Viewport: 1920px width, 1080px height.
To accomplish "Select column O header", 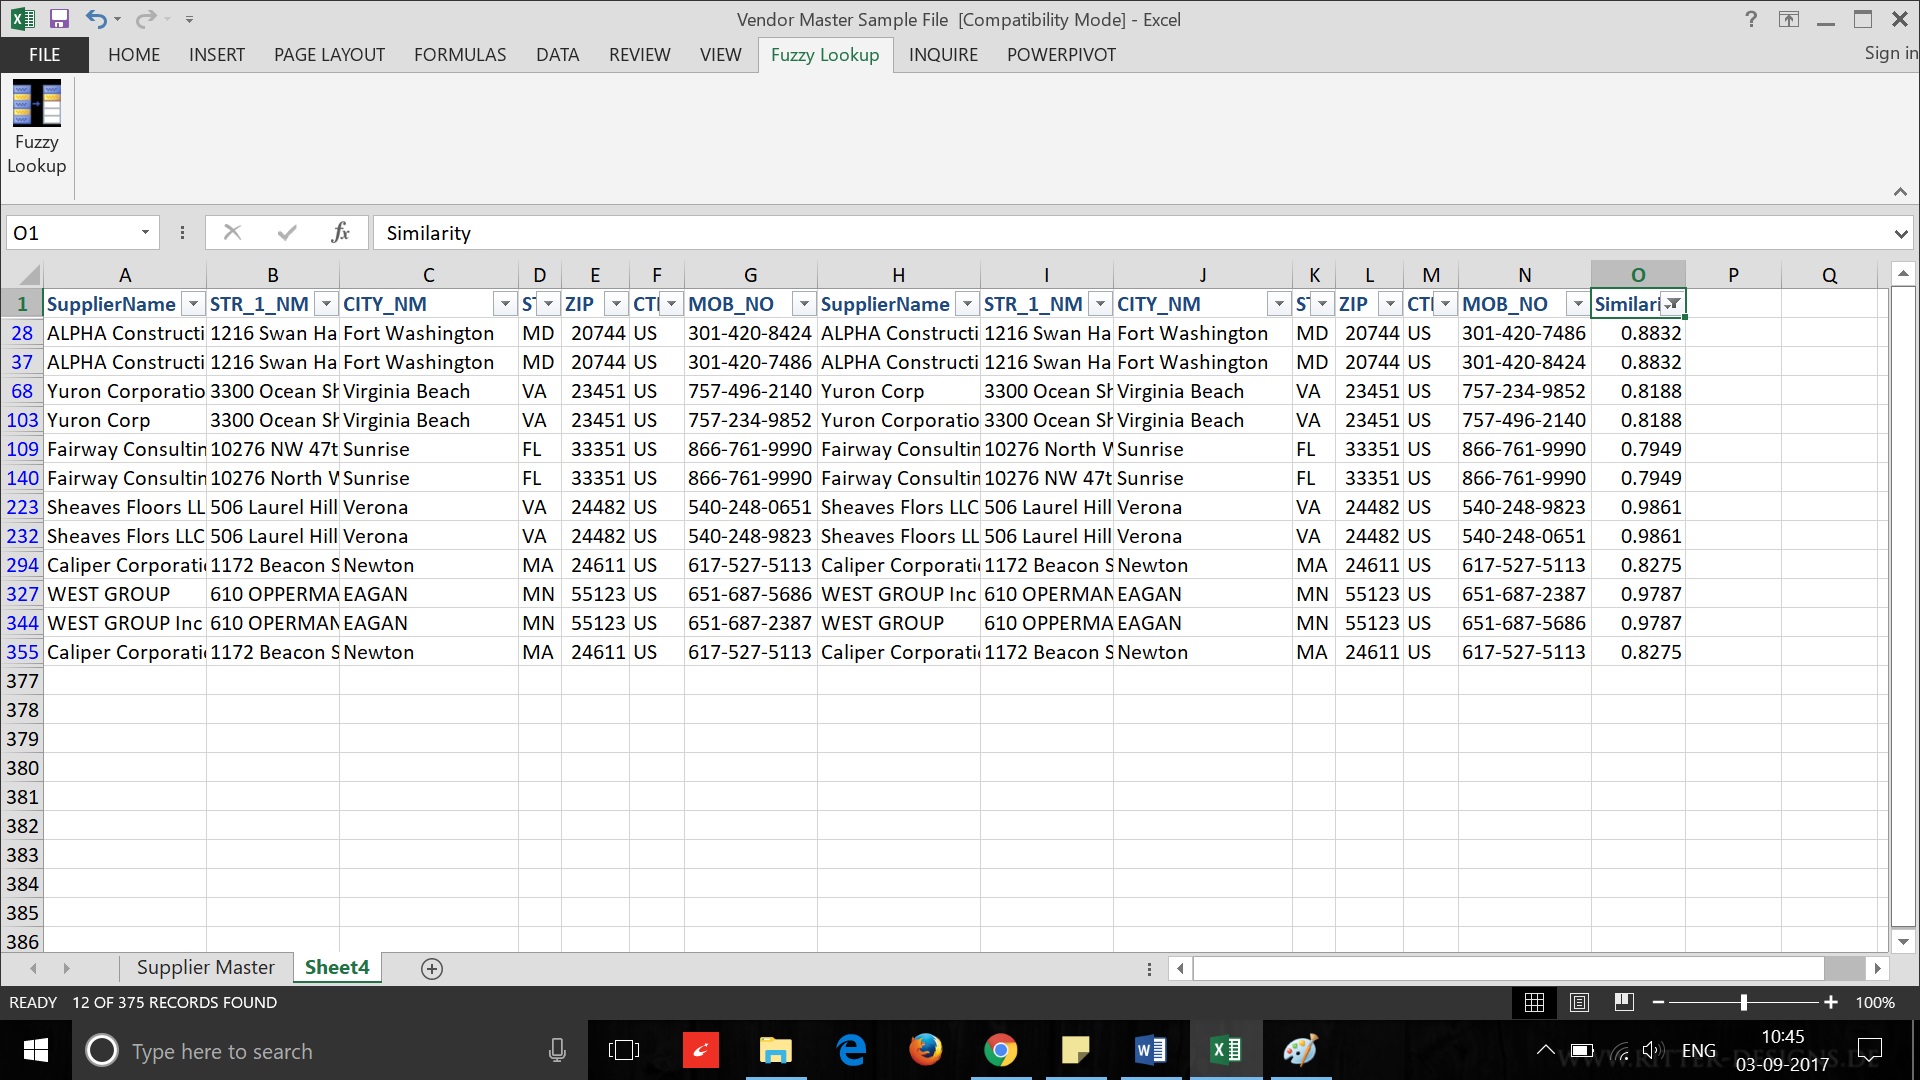I will 1638,275.
